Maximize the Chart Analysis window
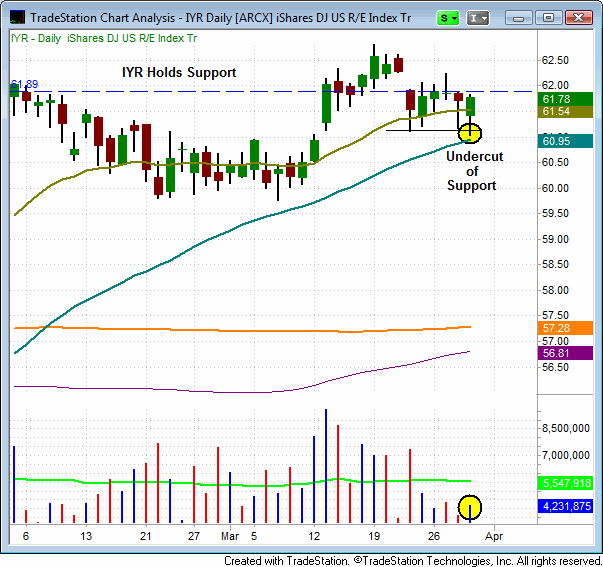The height and width of the screenshot is (567, 603). [549, 18]
